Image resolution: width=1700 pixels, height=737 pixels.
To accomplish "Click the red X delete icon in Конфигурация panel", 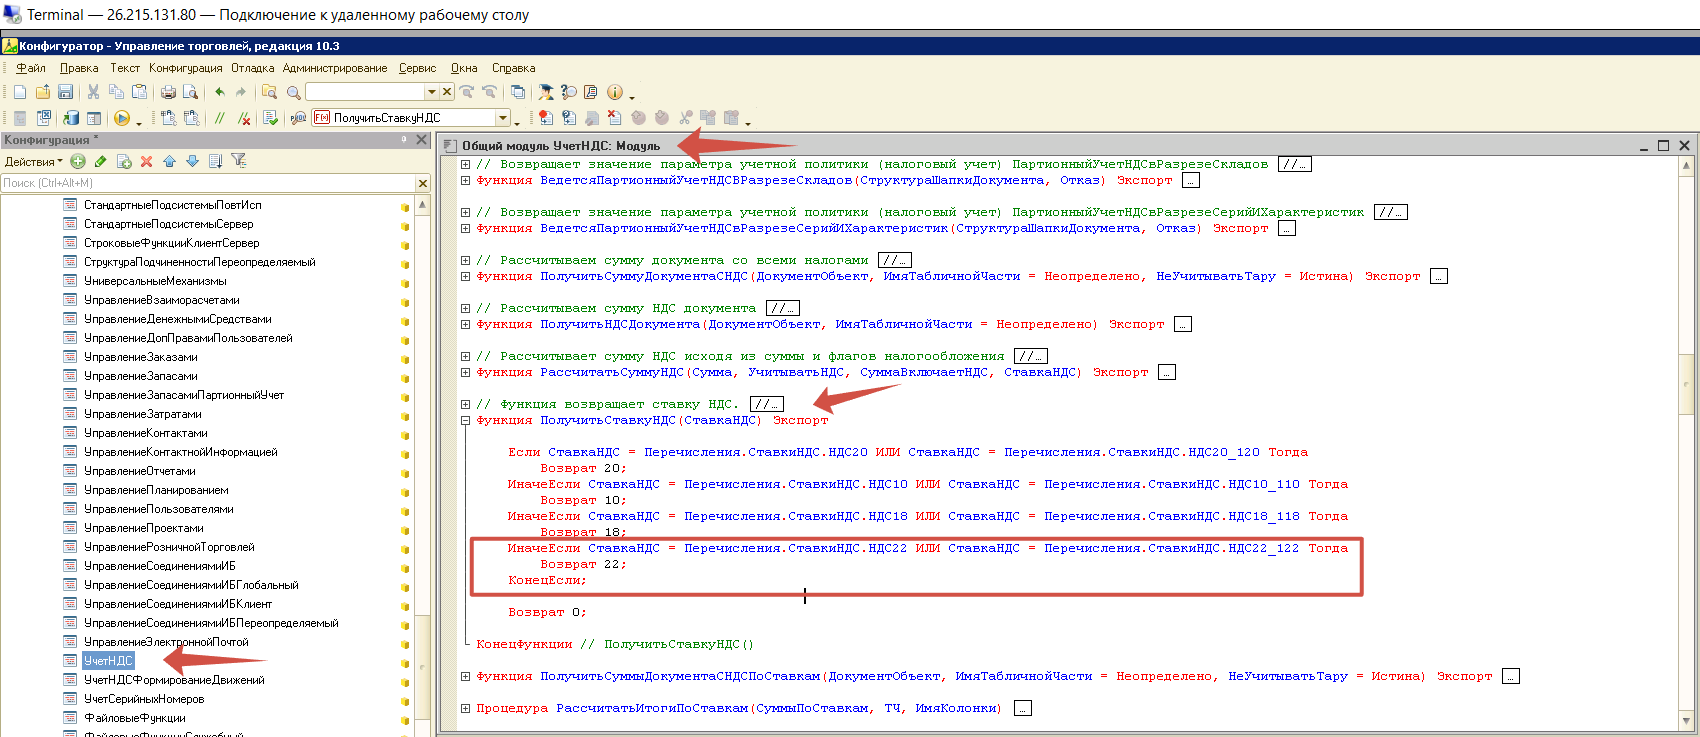I will (x=146, y=161).
